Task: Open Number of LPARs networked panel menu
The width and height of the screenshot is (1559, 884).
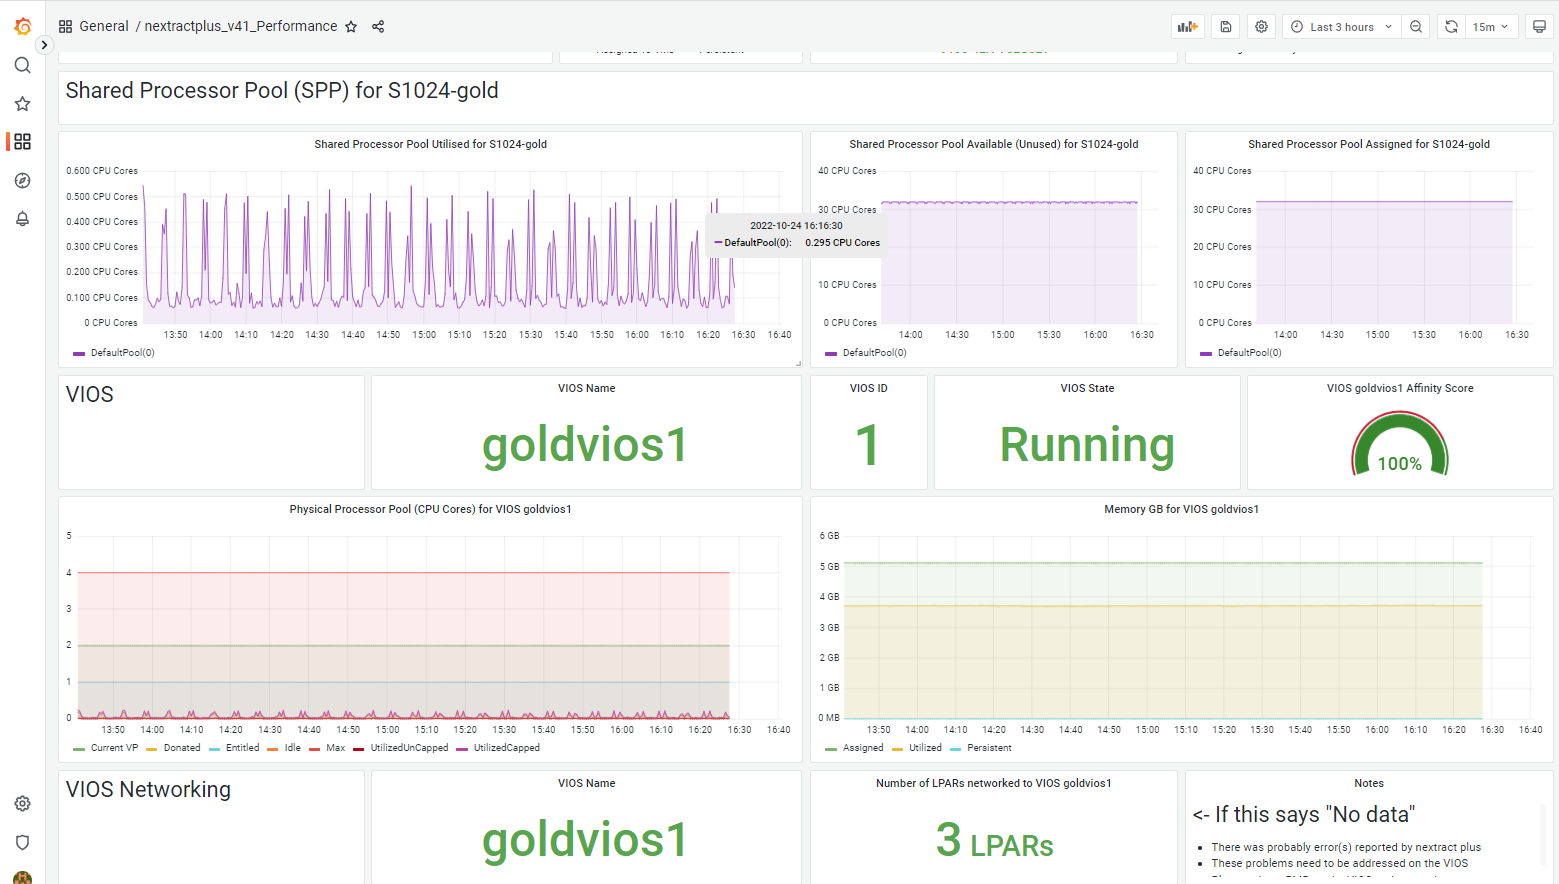Action: [x=994, y=783]
